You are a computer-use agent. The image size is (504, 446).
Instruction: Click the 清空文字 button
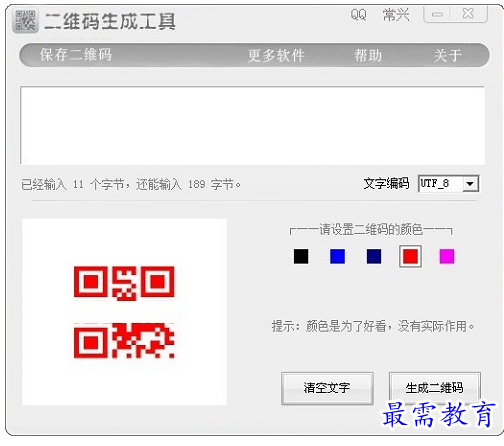pos(327,388)
